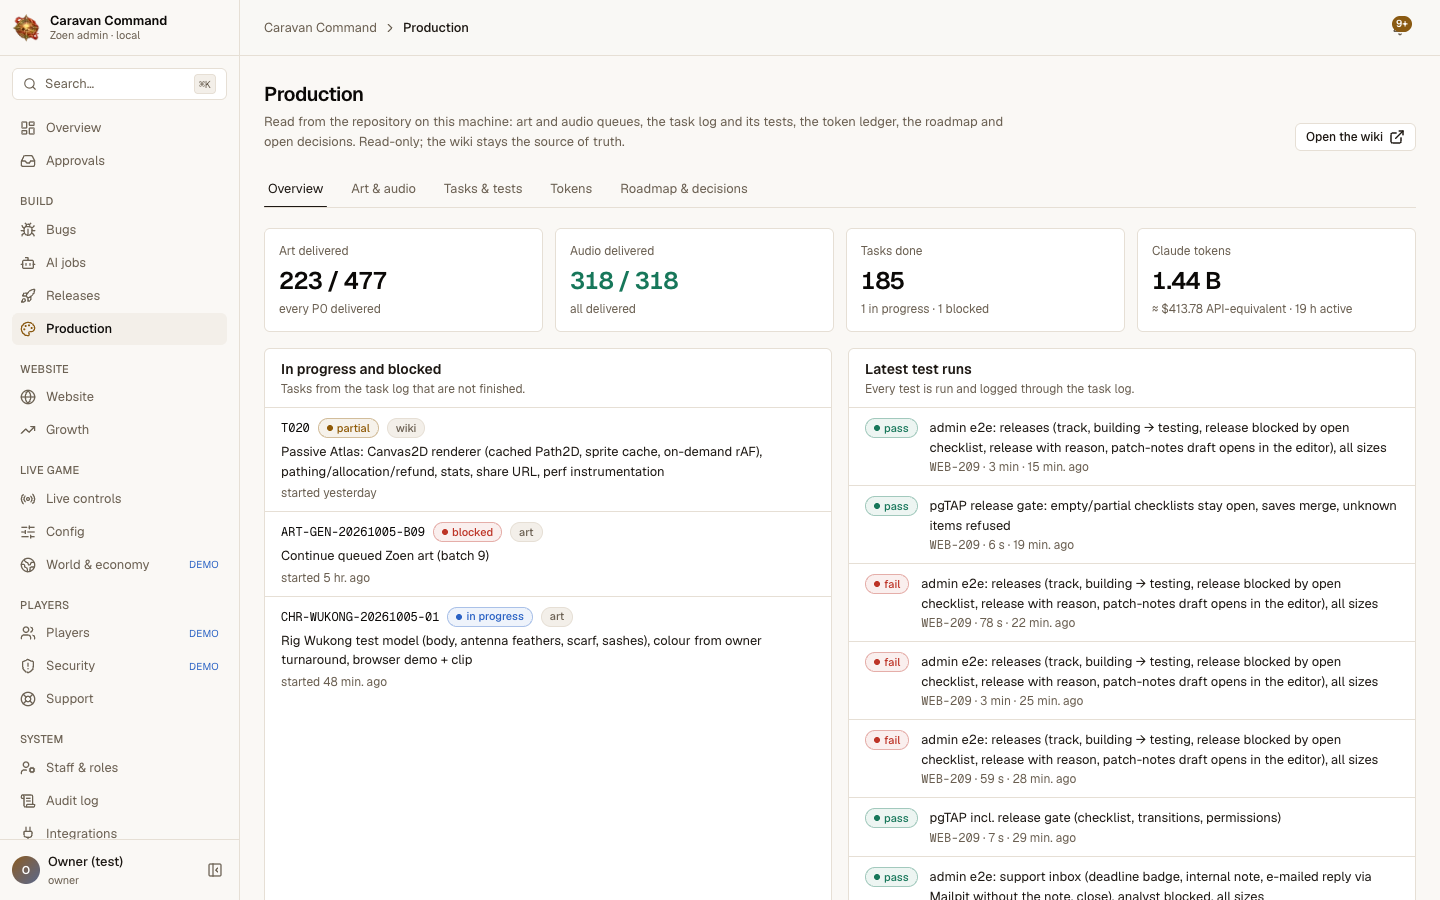
Task: Click the pgTAP release gate test row
Action: coord(1132,525)
